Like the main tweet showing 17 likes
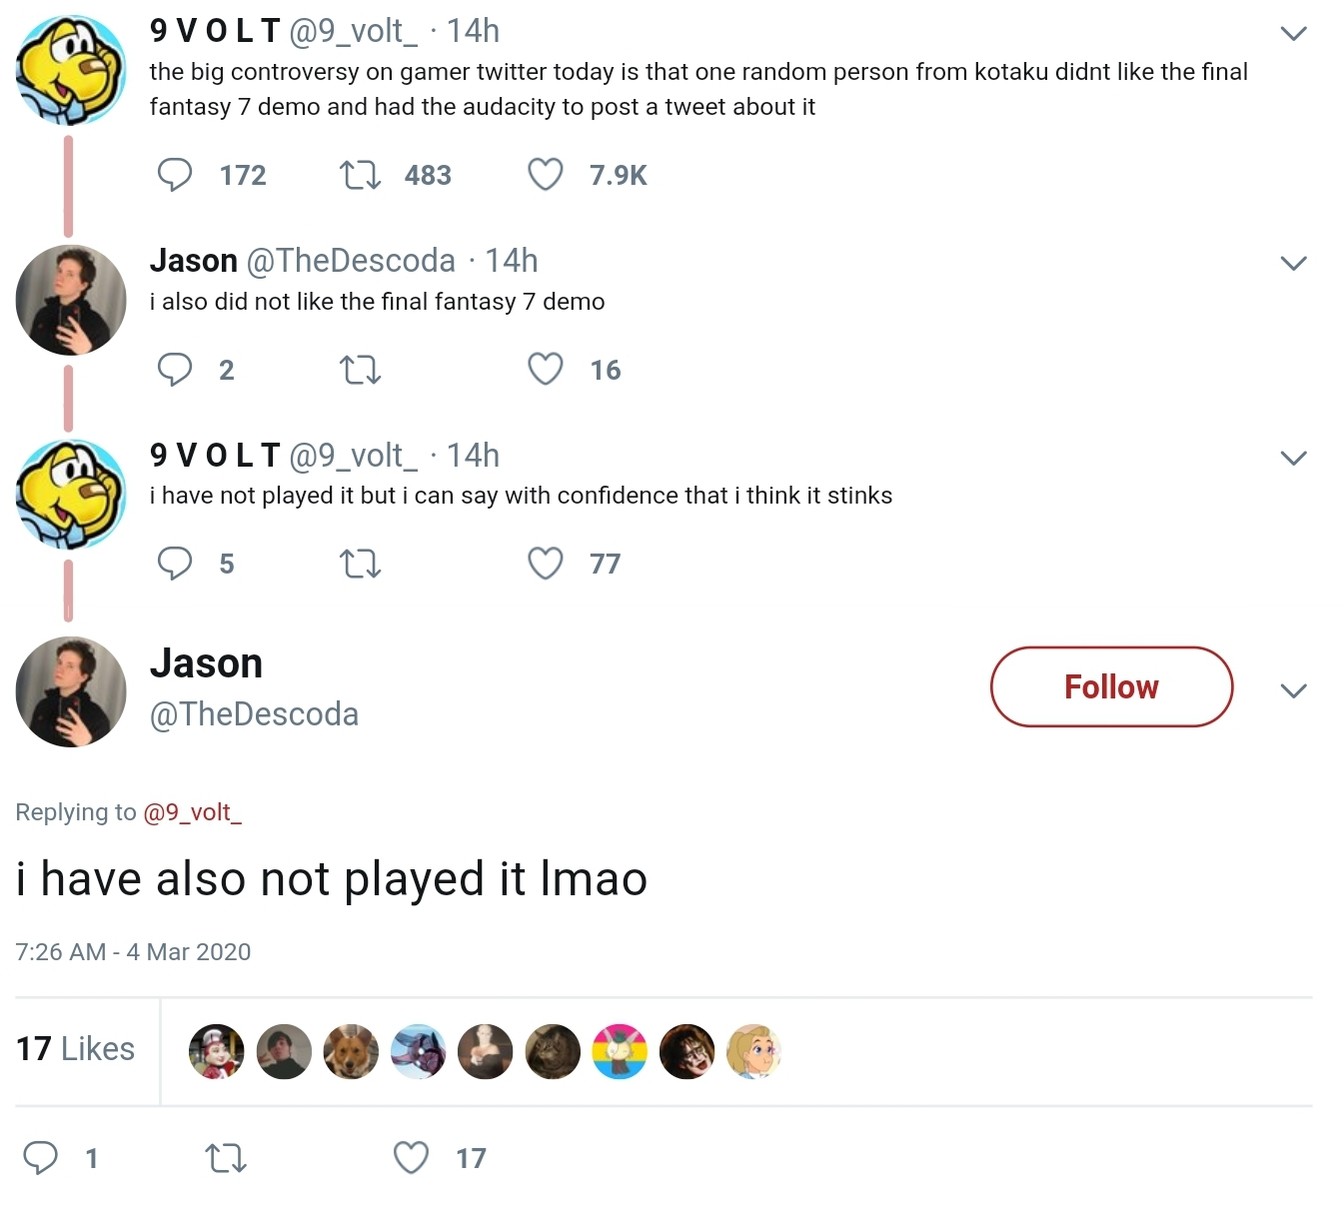 411,1157
